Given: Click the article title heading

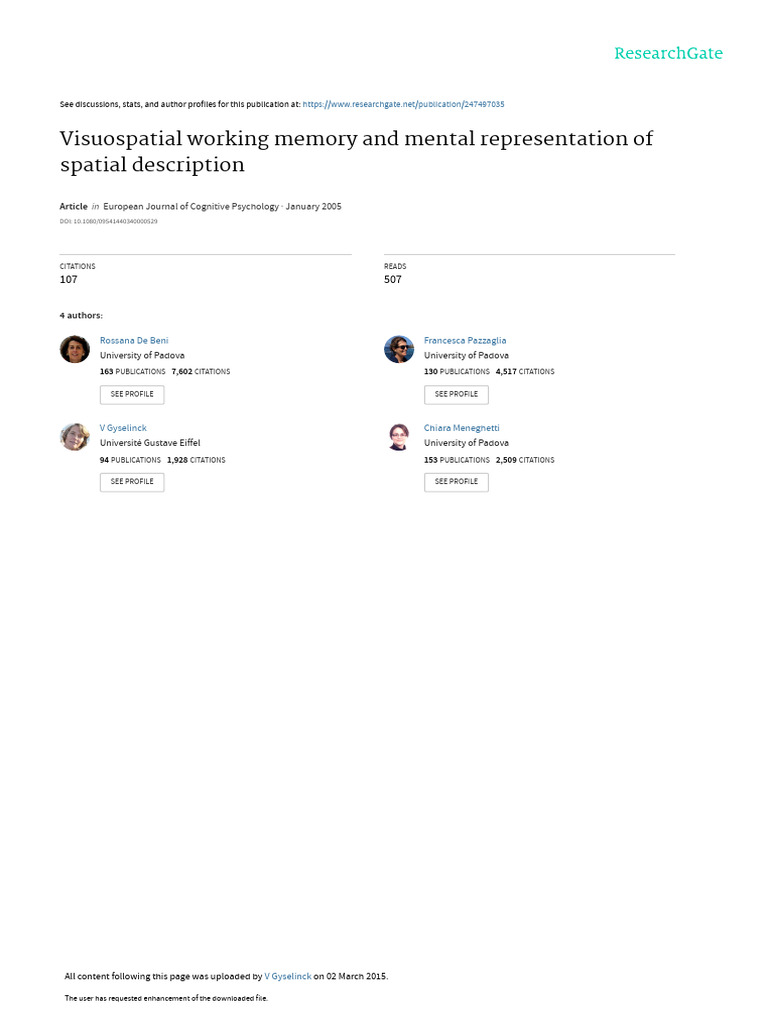Looking at the screenshot, I should point(356,151).
